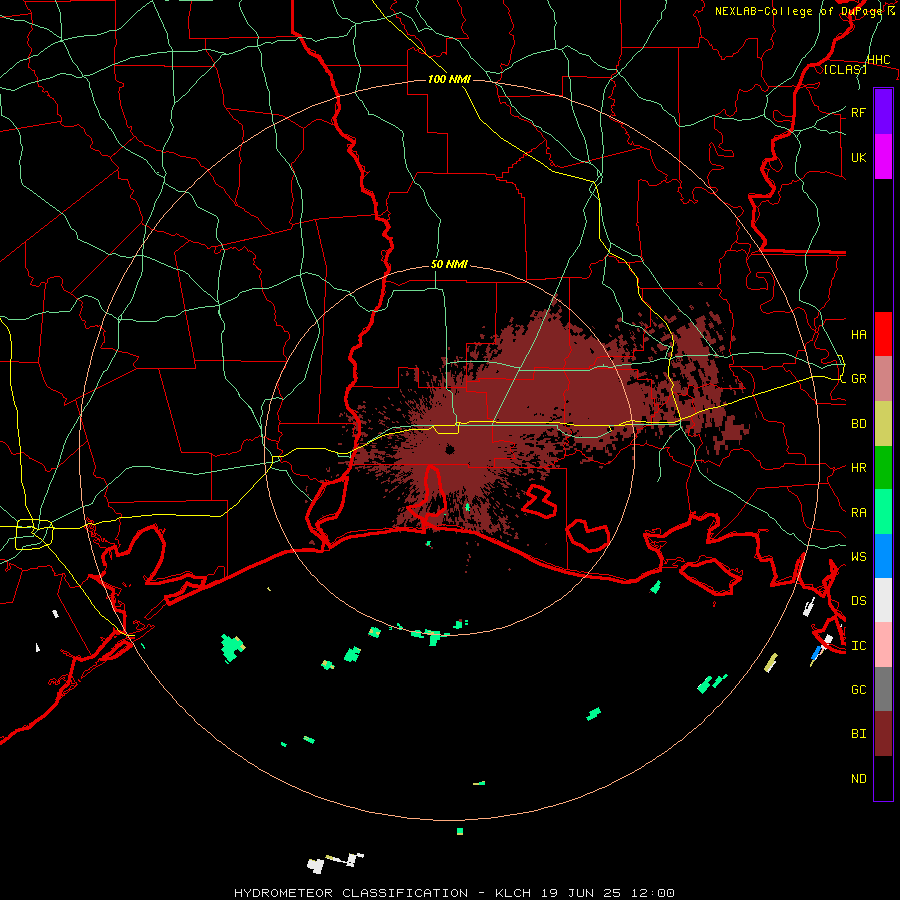
Task: Click the DS legend label
Action: [858, 601]
